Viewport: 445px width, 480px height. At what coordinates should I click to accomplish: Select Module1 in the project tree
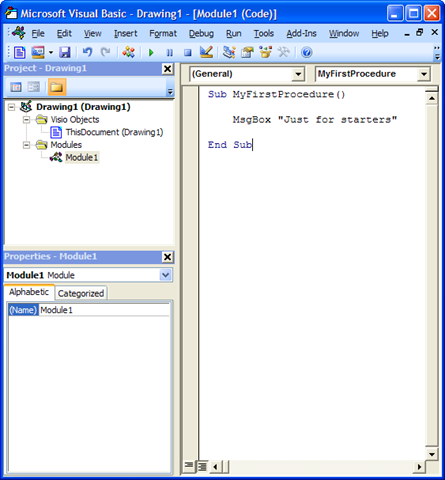(82, 157)
